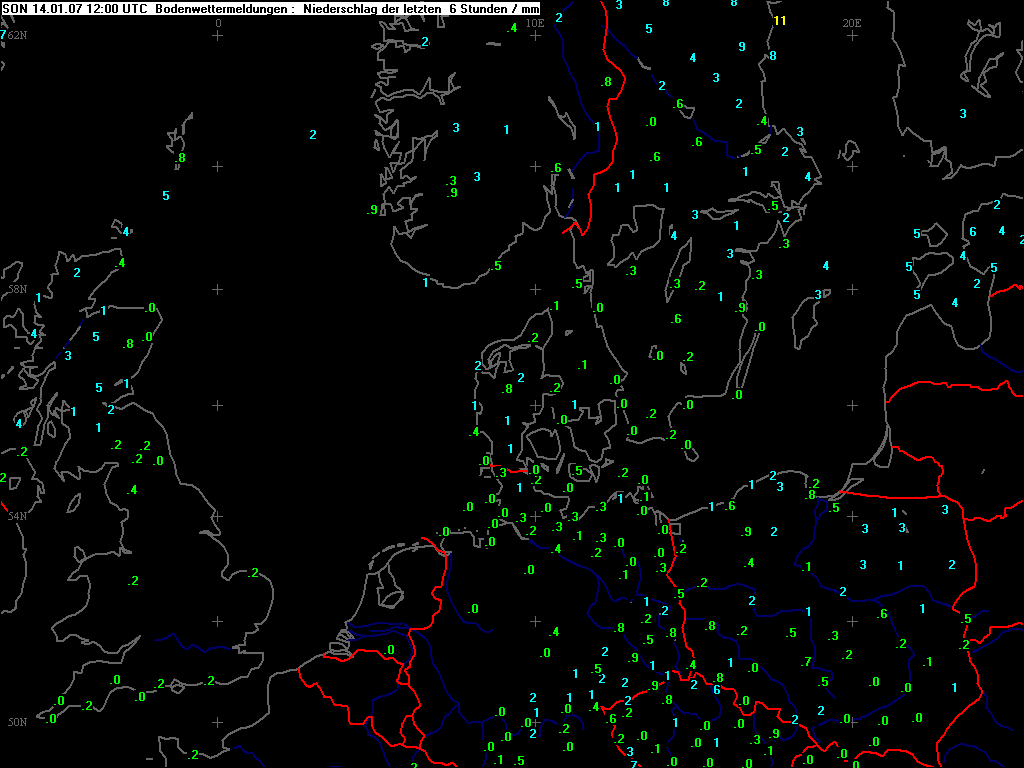Select the 54N latitude label
The height and width of the screenshot is (768, 1024).
(17, 516)
